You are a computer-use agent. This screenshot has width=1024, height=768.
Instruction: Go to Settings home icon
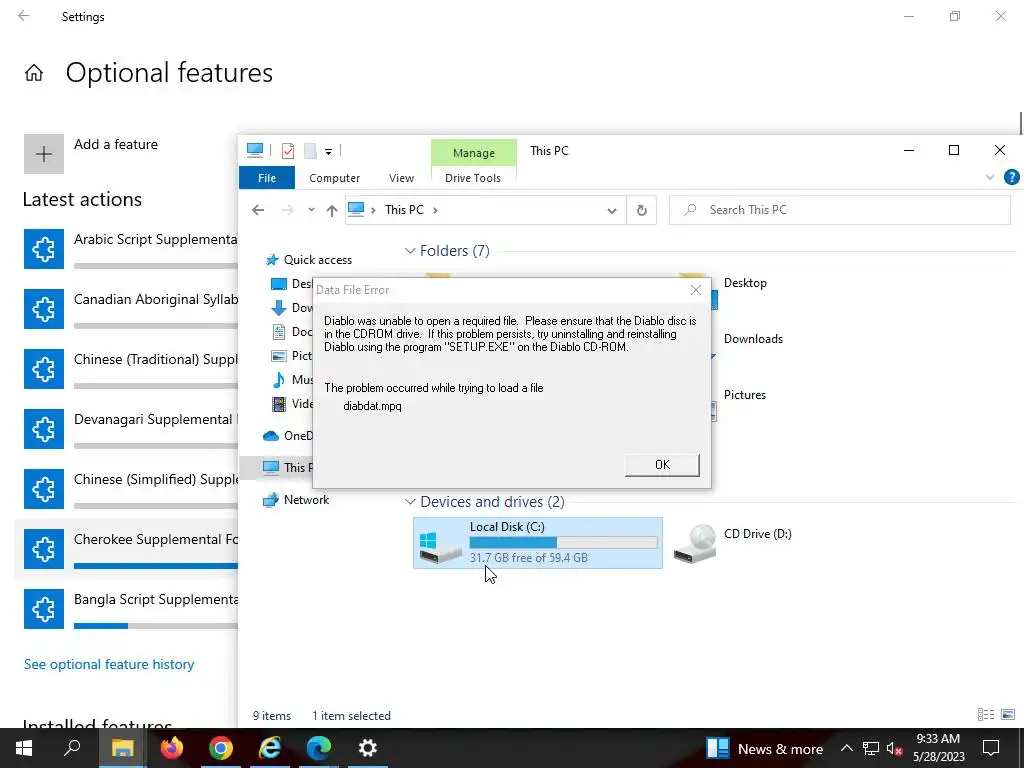34,72
